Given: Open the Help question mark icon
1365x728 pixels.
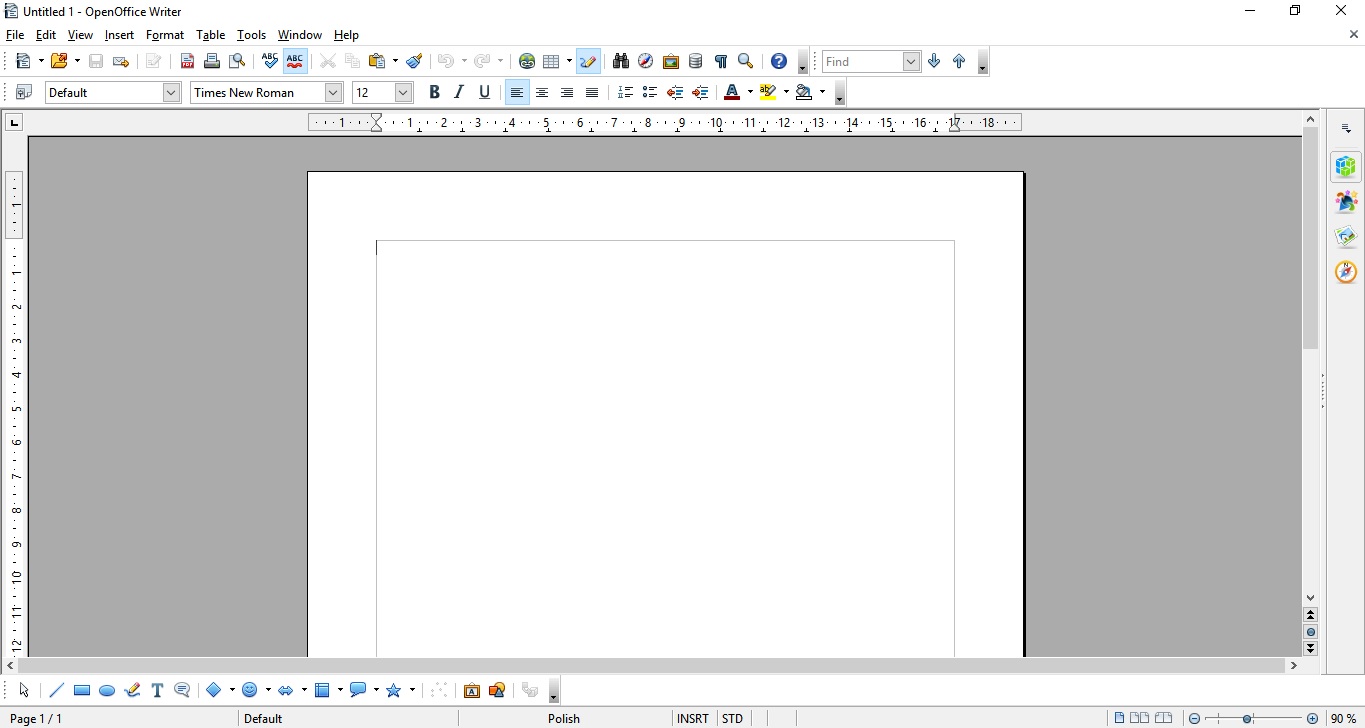Looking at the screenshot, I should pyautogui.click(x=779, y=62).
